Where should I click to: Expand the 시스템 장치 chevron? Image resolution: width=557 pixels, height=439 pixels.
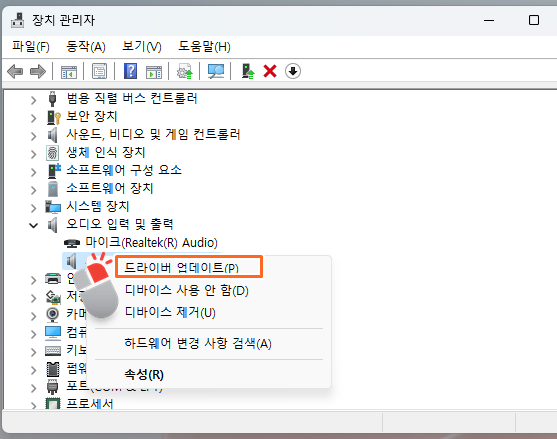33,208
